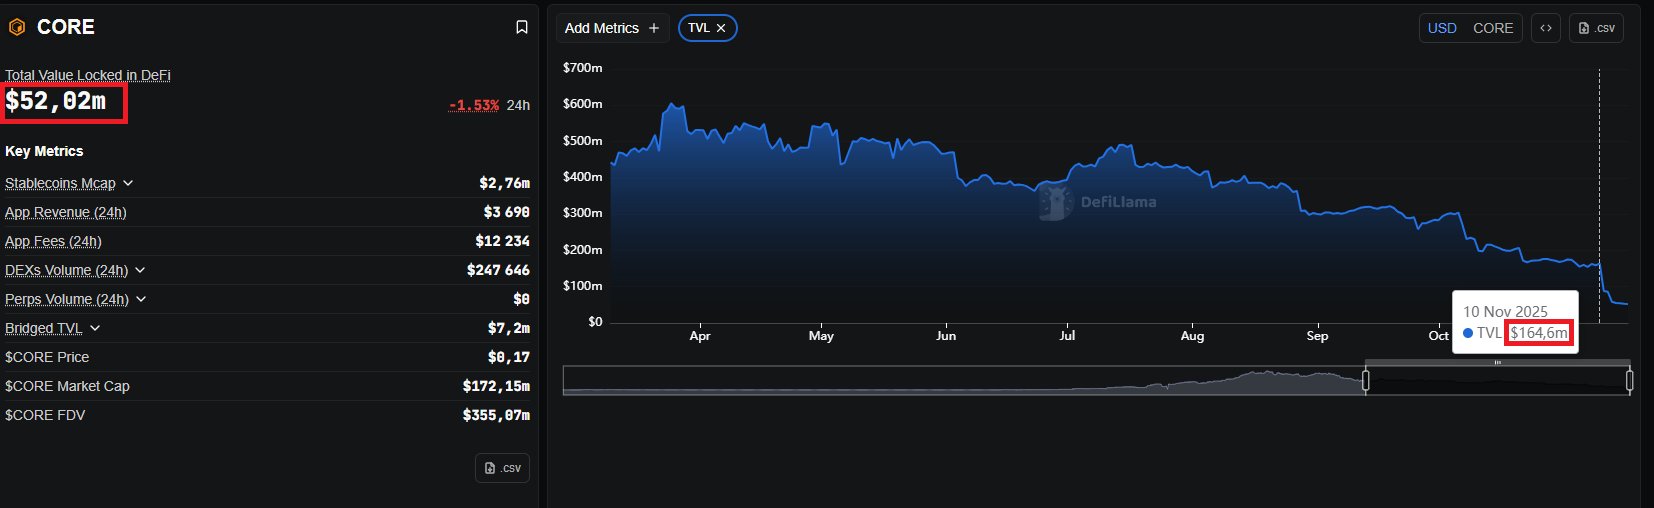This screenshot has width=1654, height=508.
Task: Click the CORE chain logo icon
Action: tap(16, 28)
